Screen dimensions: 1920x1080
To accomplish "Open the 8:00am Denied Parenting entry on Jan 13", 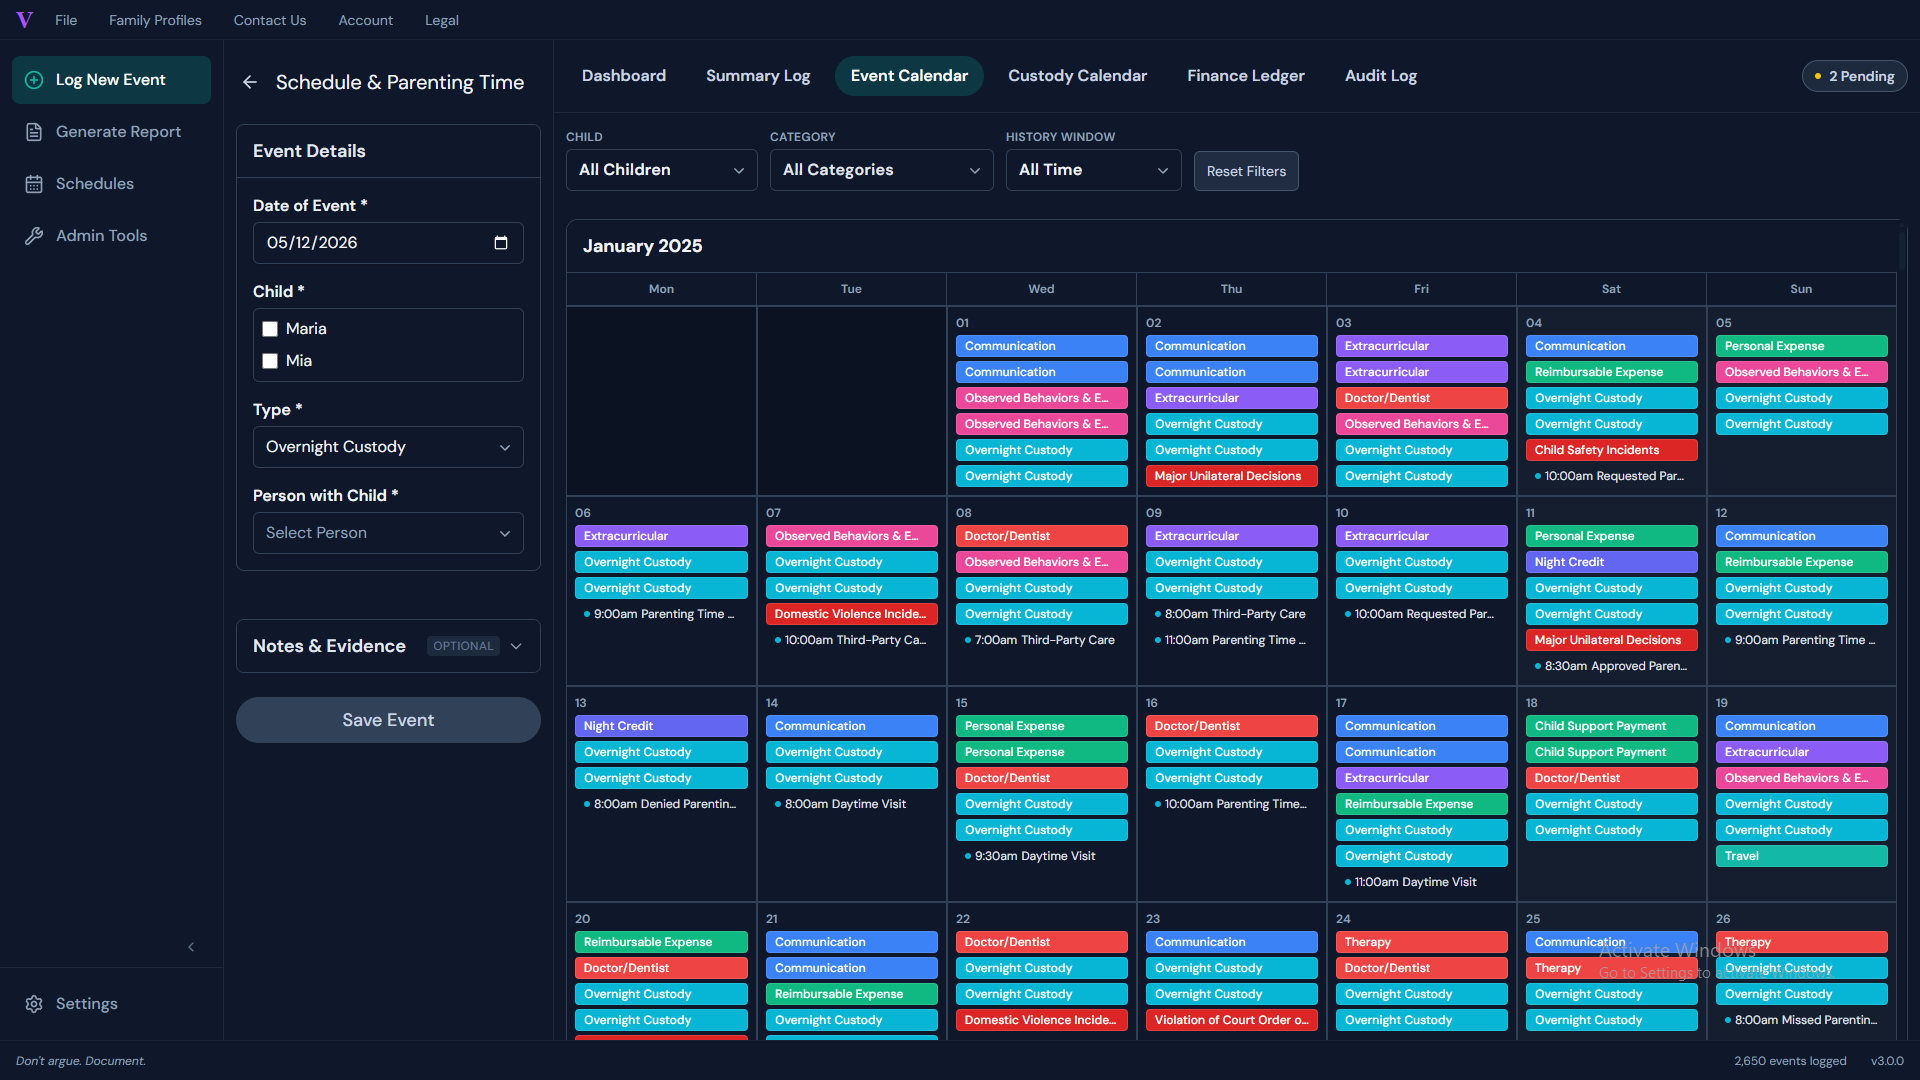I will click(661, 804).
